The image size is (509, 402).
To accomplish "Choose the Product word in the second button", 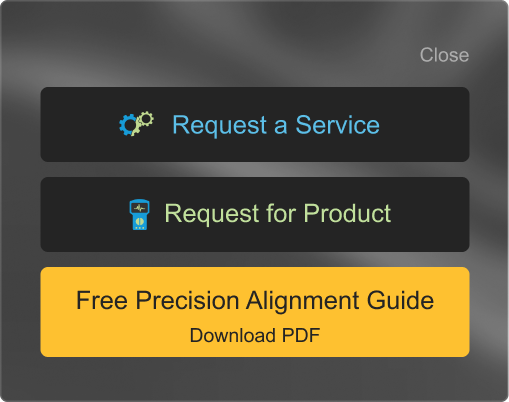I will coord(347,213).
